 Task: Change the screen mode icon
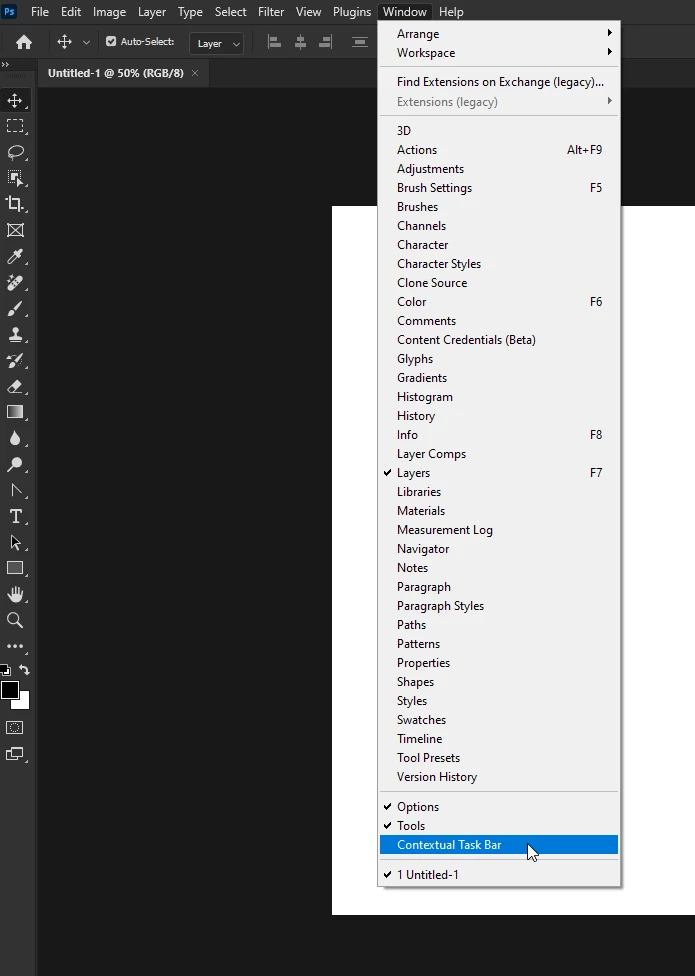[x=15, y=754]
